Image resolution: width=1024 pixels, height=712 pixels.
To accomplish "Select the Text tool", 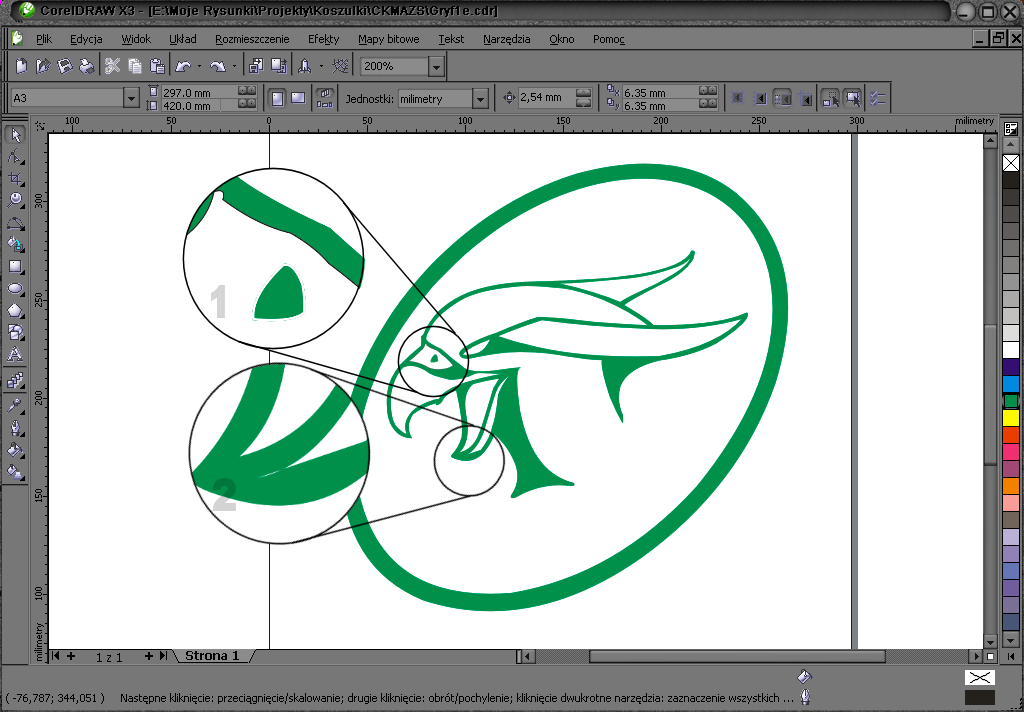I will point(15,354).
